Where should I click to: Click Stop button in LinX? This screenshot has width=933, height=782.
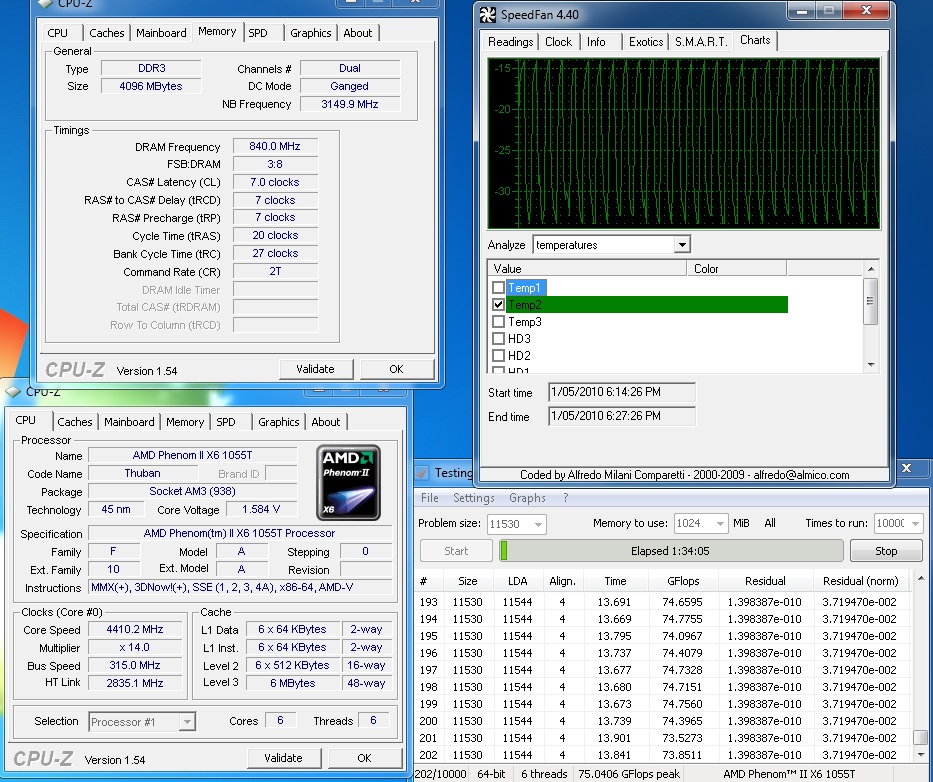click(x=886, y=551)
